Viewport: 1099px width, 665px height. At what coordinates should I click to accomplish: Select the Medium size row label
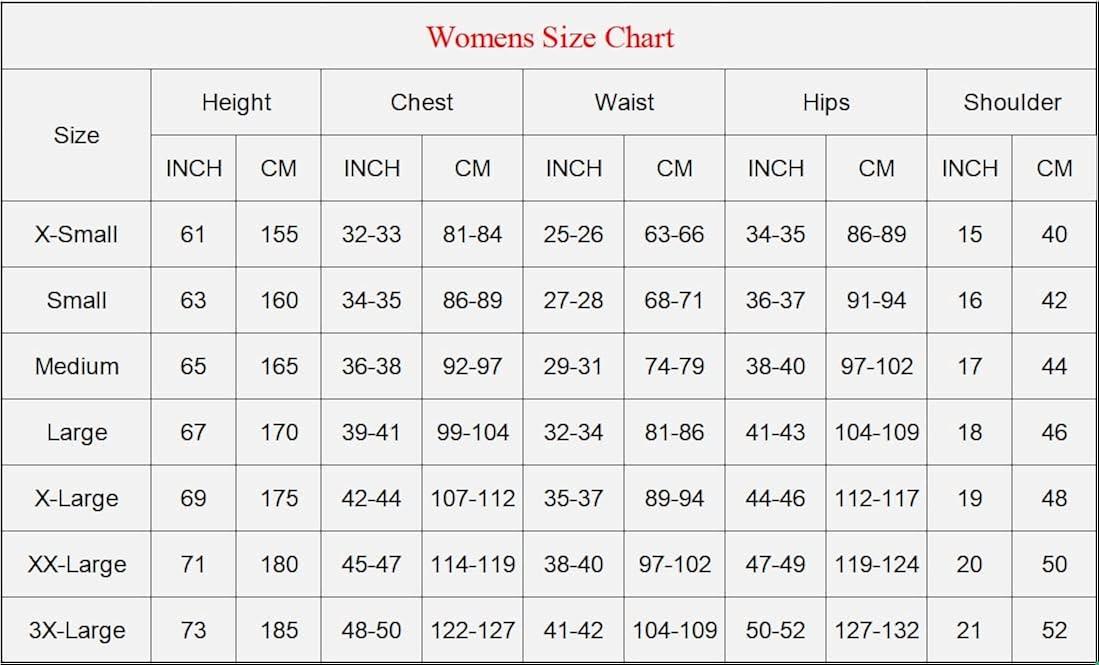[x=76, y=366]
